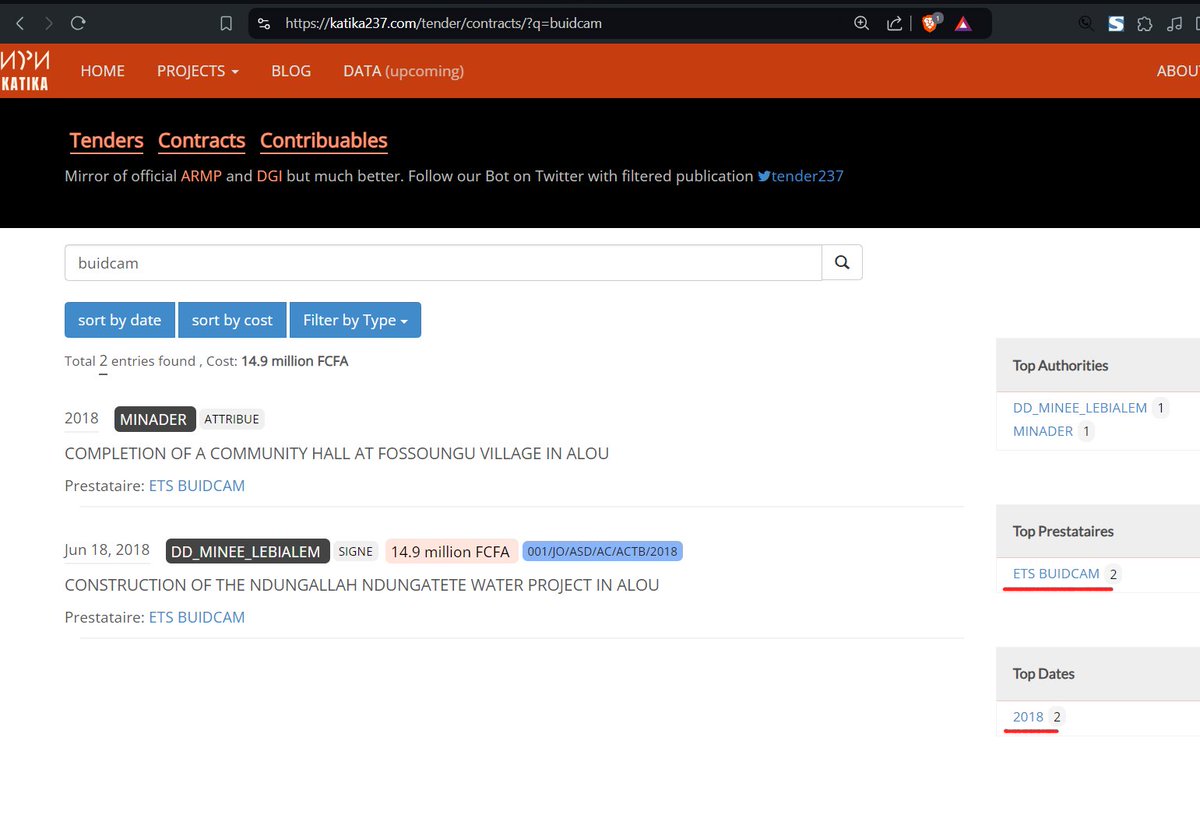This screenshot has width=1200, height=839.
Task: Open BLOG in navigation bar
Action: coord(291,71)
